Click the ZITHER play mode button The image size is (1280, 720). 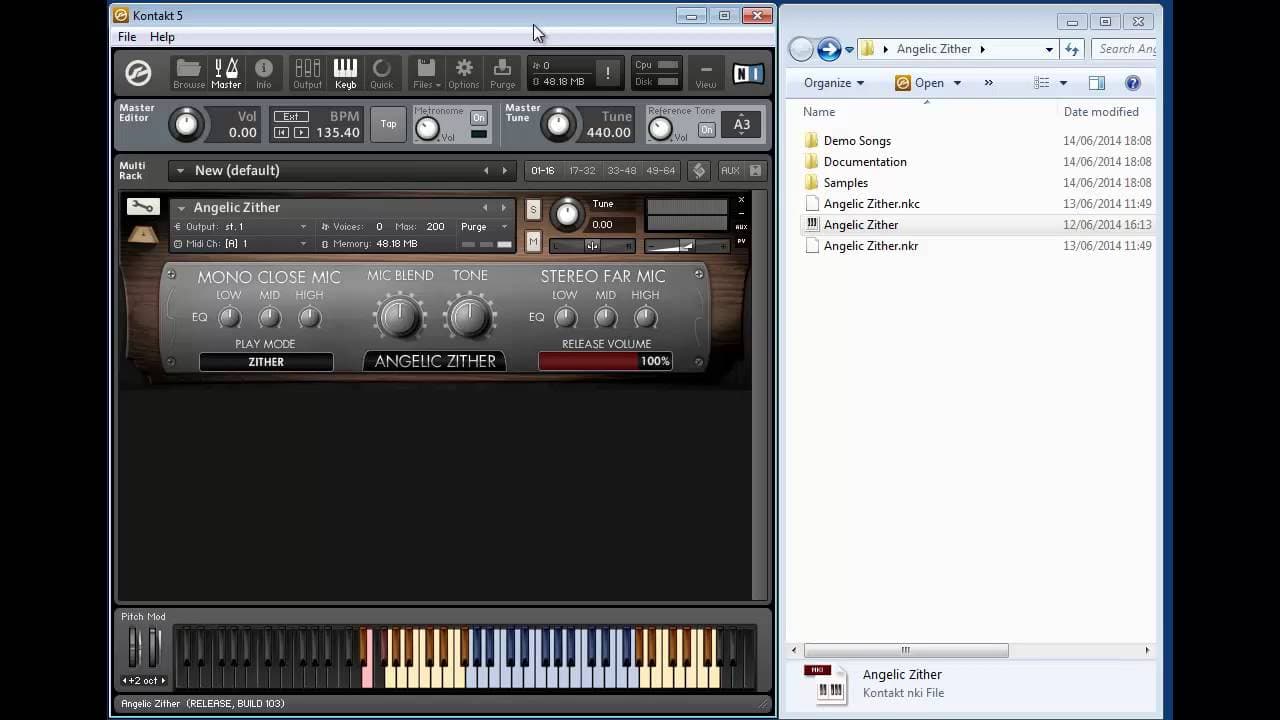(266, 362)
